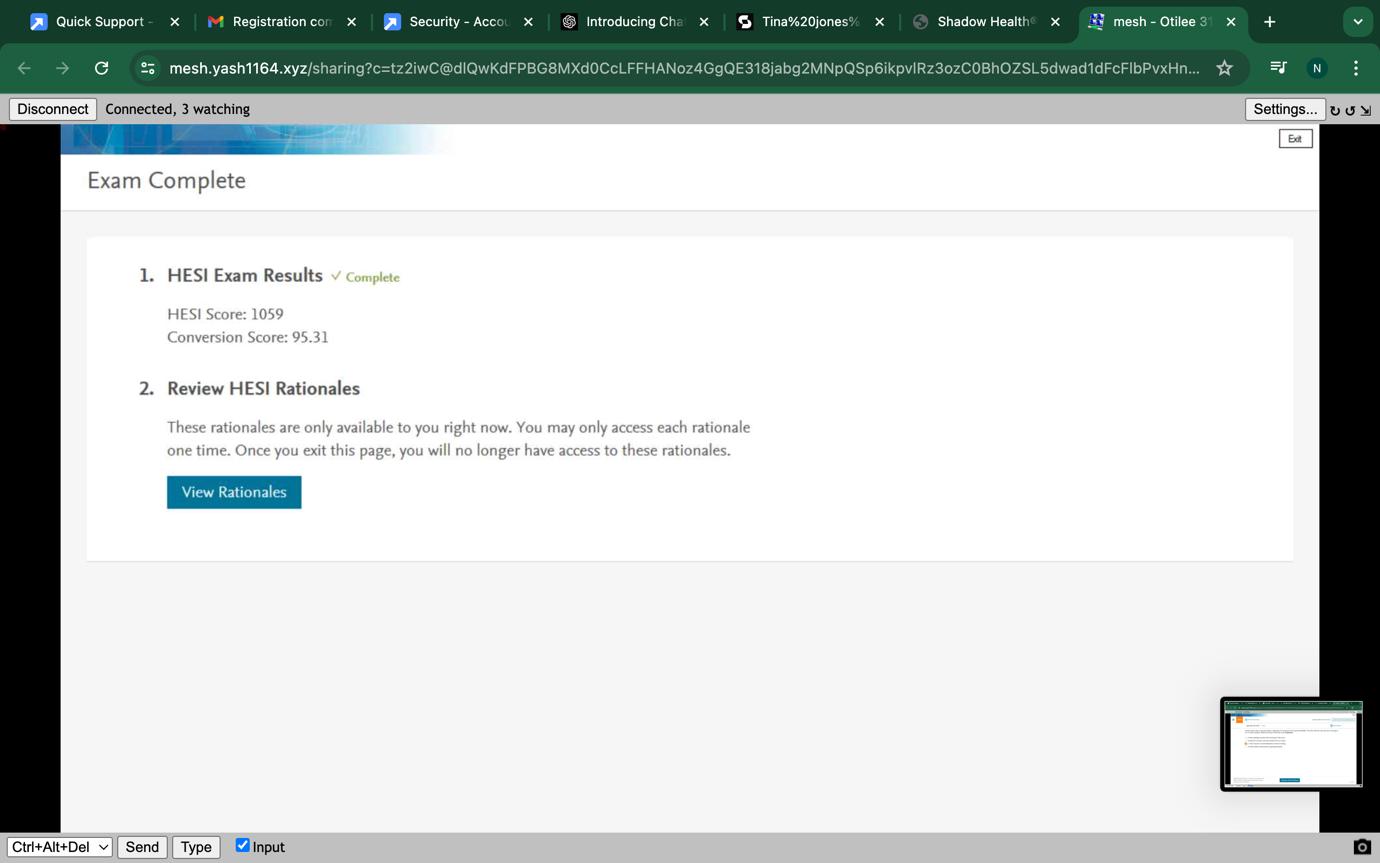The image size is (1380, 863).
Task: Take a screenshot with the camera icon
Action: tap(1361, 847)
